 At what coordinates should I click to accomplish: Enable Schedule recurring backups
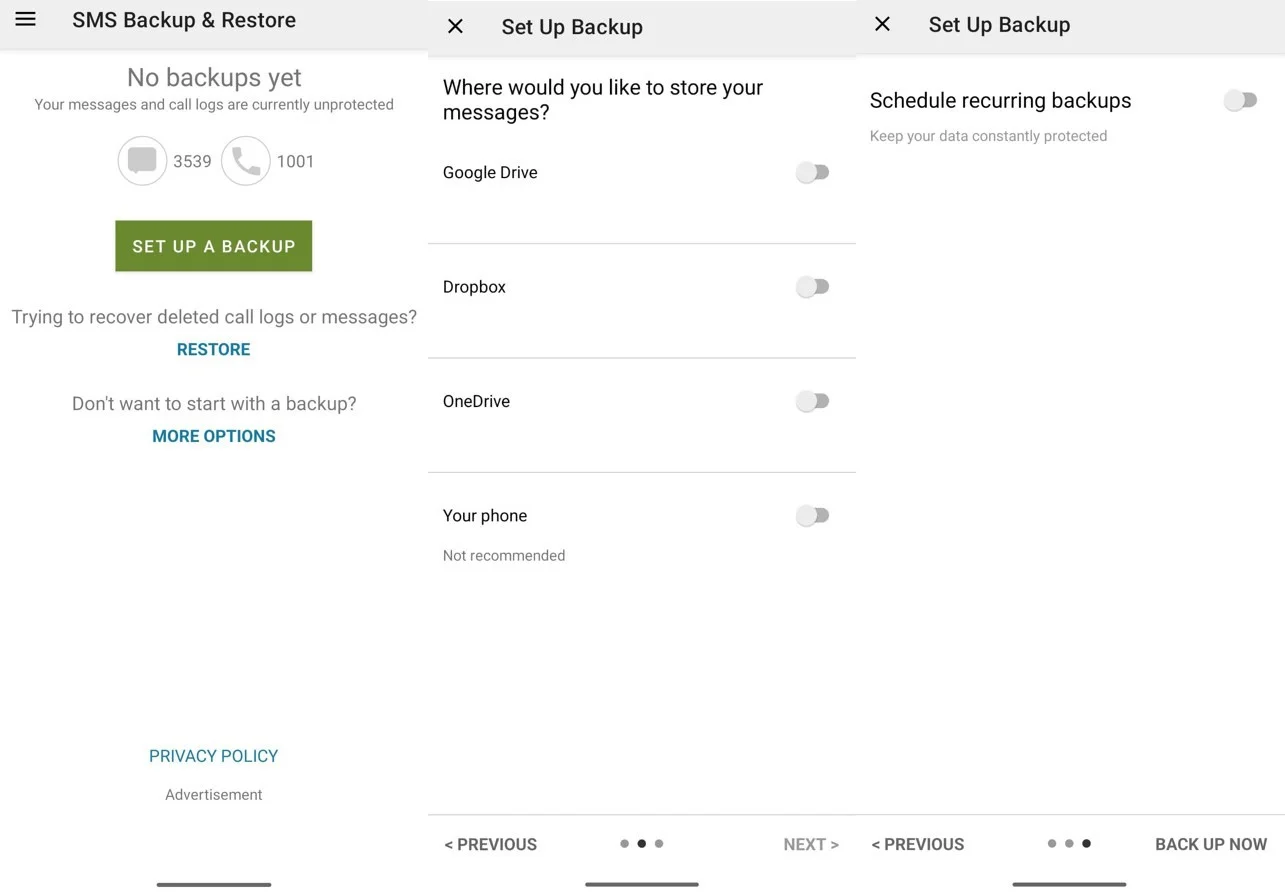1240,100
